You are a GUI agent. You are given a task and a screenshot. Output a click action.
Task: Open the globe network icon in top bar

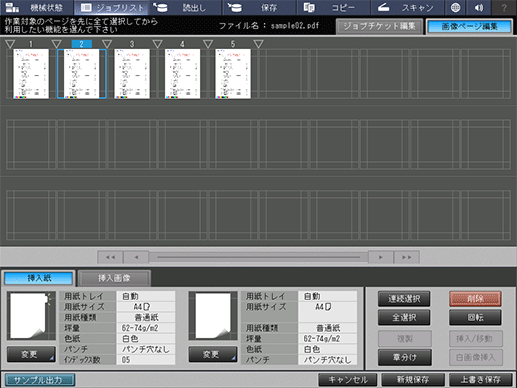(455, 8)
